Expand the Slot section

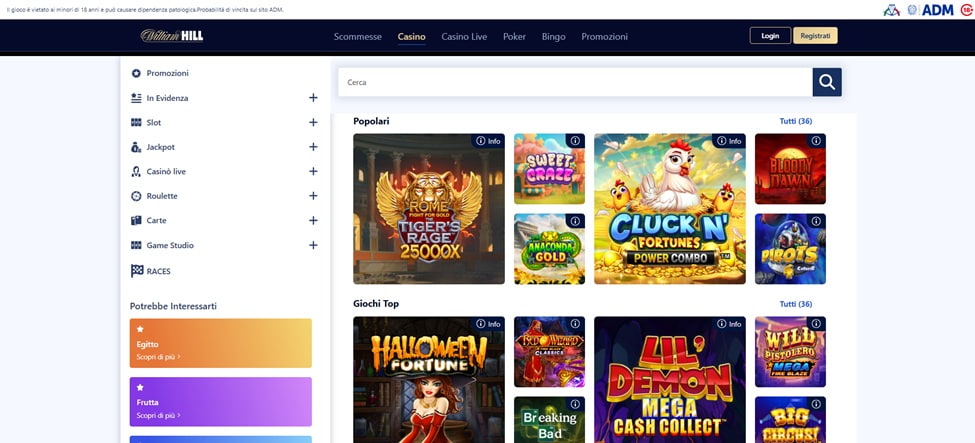[313, 123]
